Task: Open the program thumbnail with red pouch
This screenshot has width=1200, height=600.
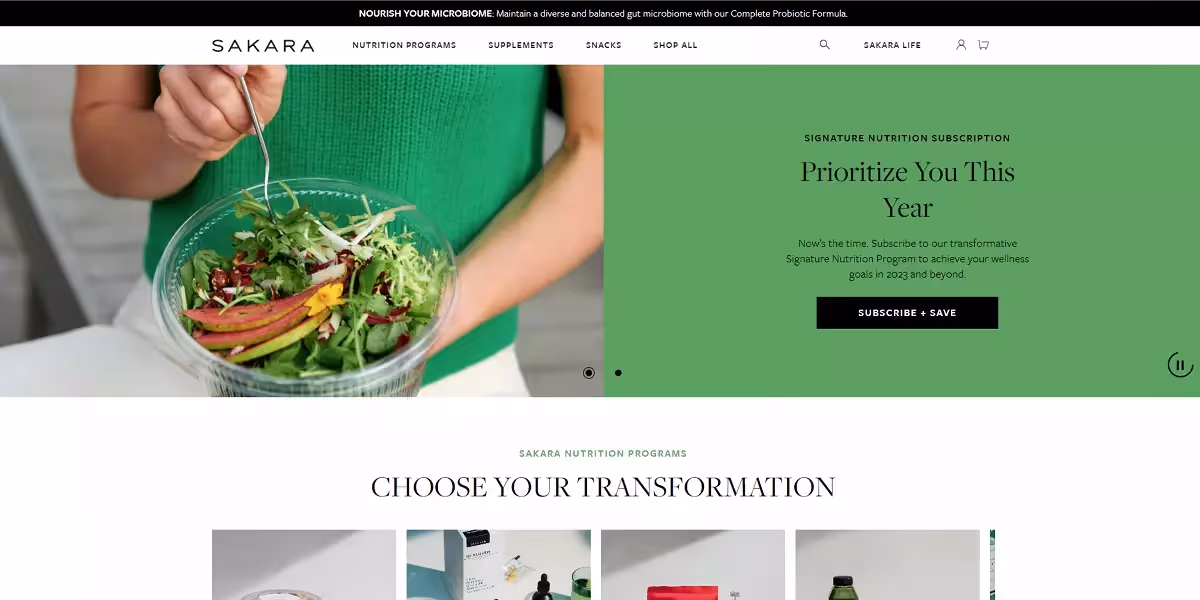Action: point(693,565)
